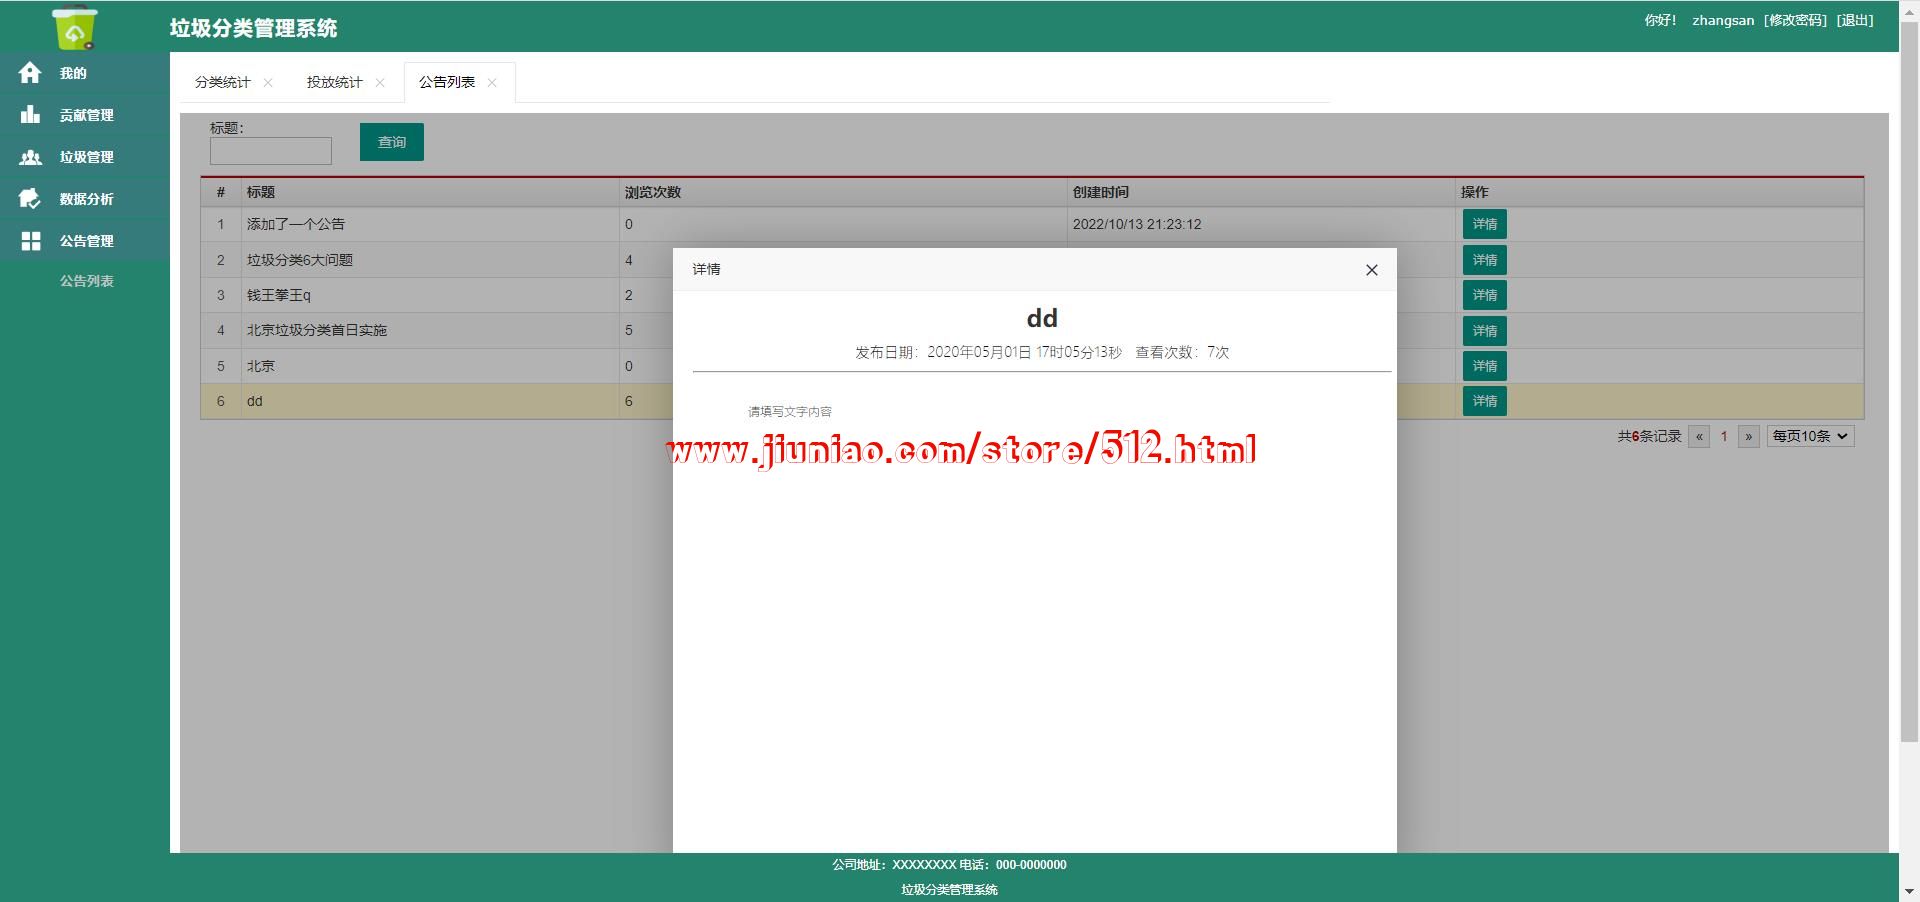Click the 数据分析 sidebar icon

click(x=30, y=199)
